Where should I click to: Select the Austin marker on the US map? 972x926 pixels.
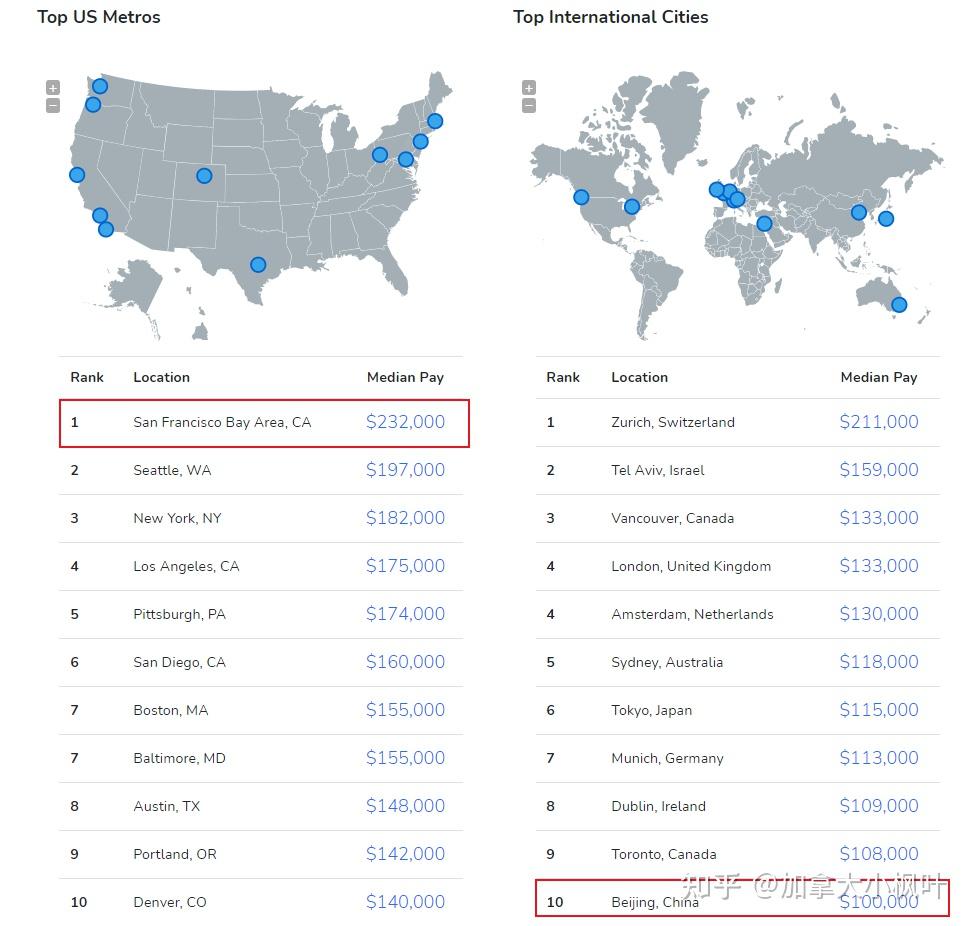(x=258, y=265)
